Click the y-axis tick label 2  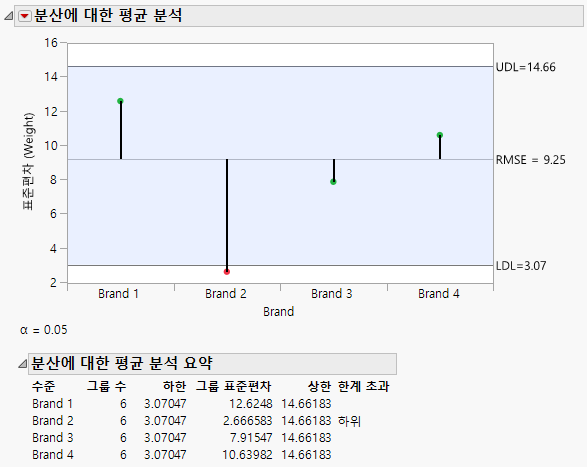(54, 283)
